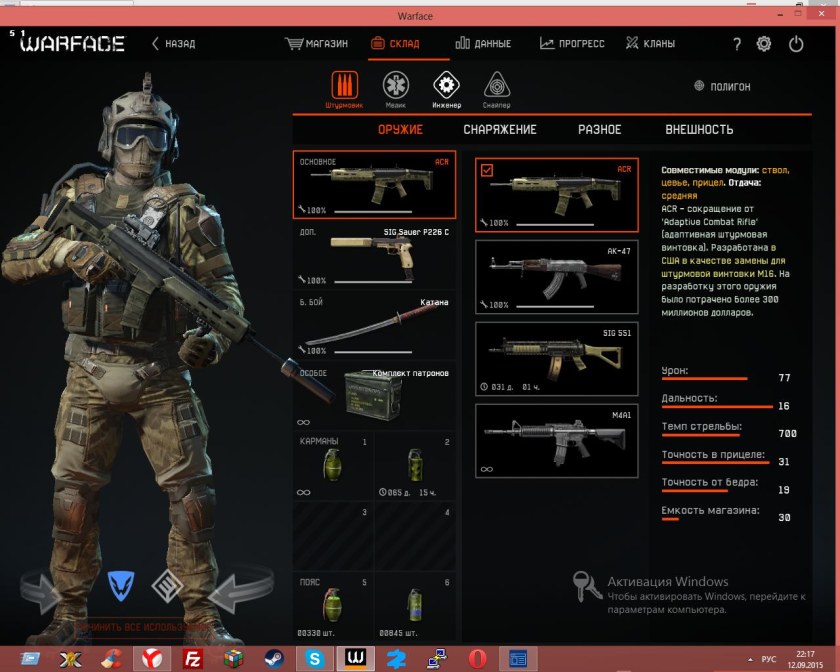Screen dimensions: 840x672
Task: Open Opera browser from taskbar
Action: click(477, 659)
